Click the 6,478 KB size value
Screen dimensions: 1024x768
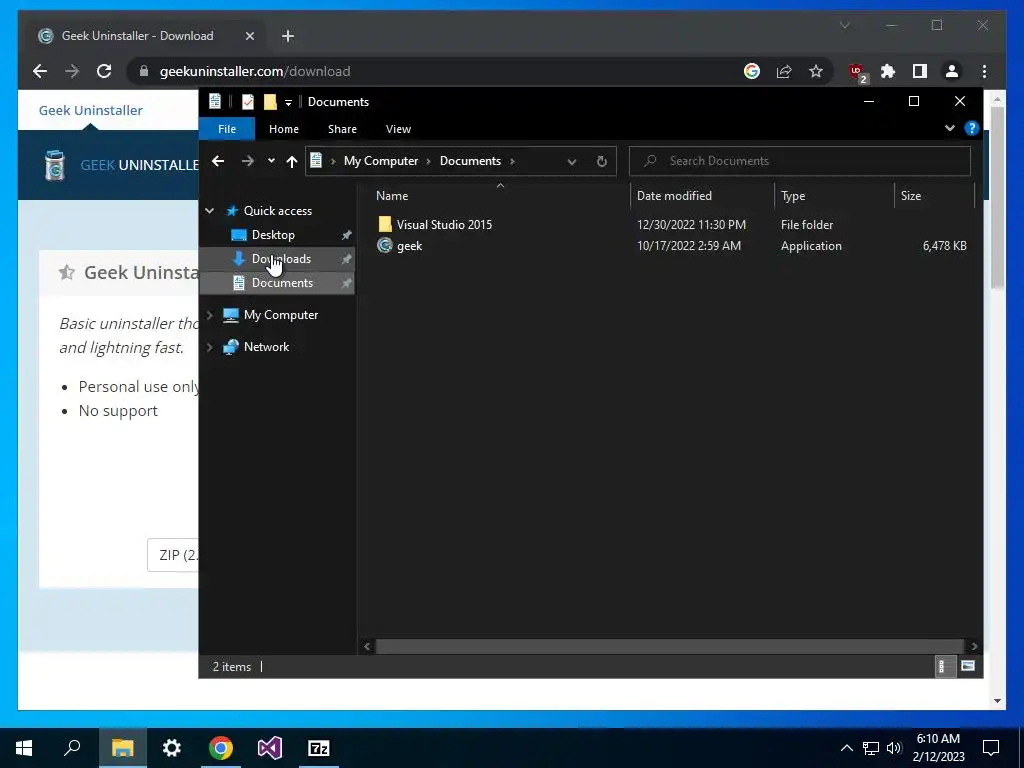click(x=944, y=246)
